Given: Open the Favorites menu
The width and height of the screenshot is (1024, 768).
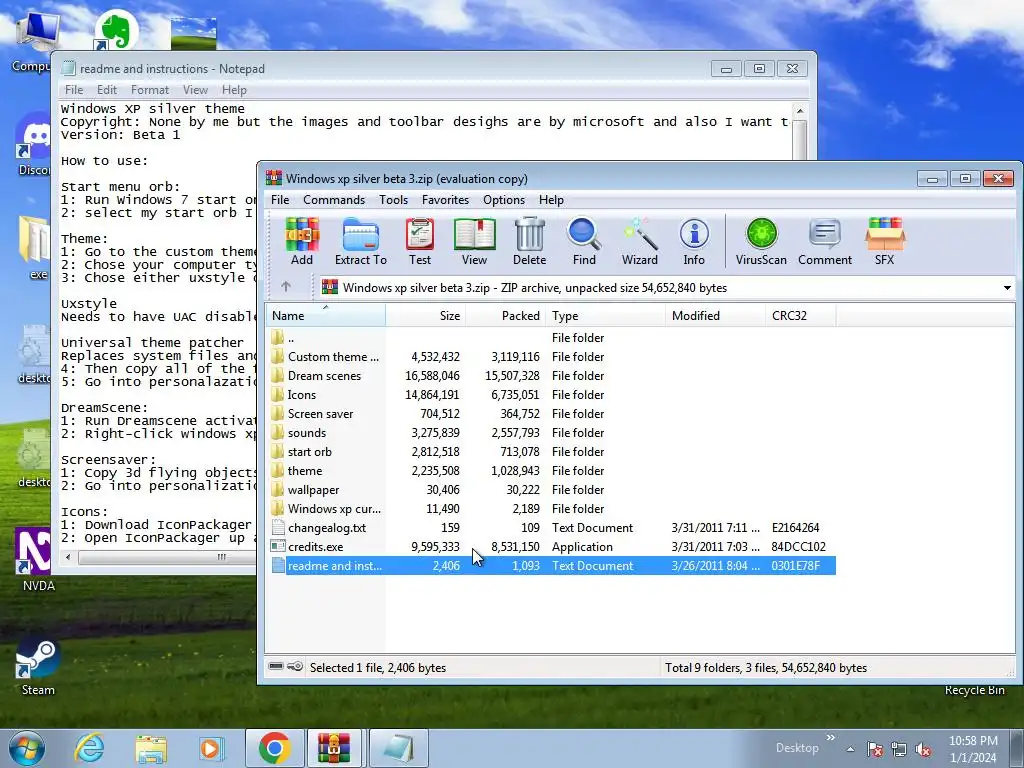Looking at the screenshot, I should coord(445,200).
